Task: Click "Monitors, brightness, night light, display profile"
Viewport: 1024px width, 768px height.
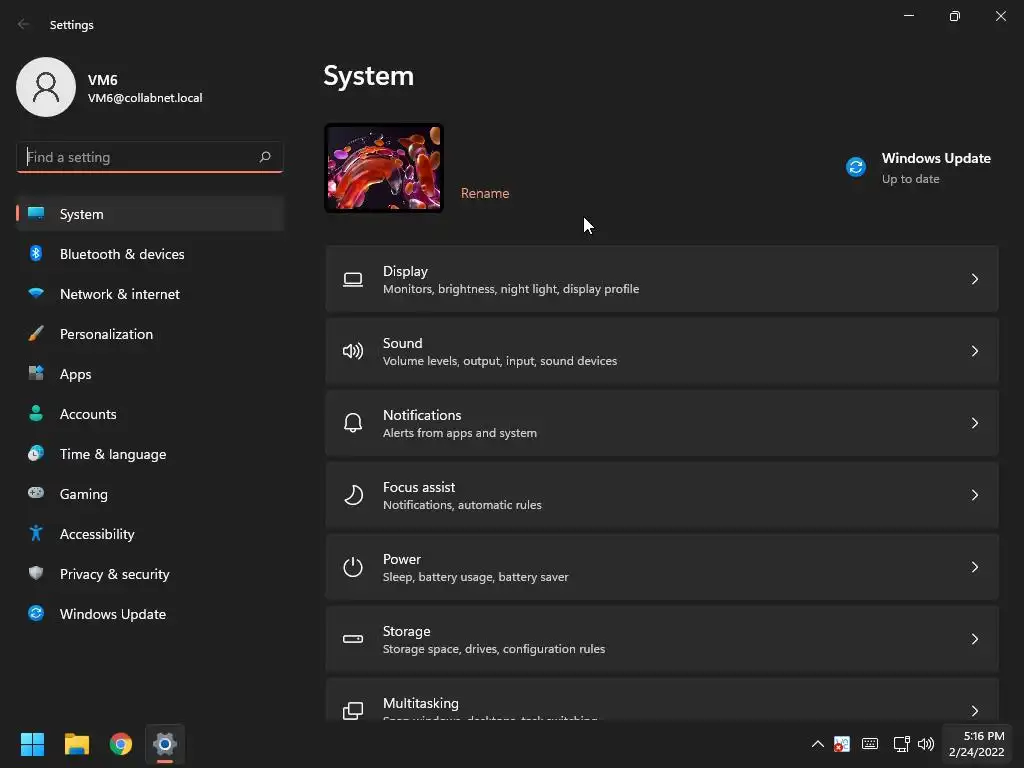Action: click(511, 289)
